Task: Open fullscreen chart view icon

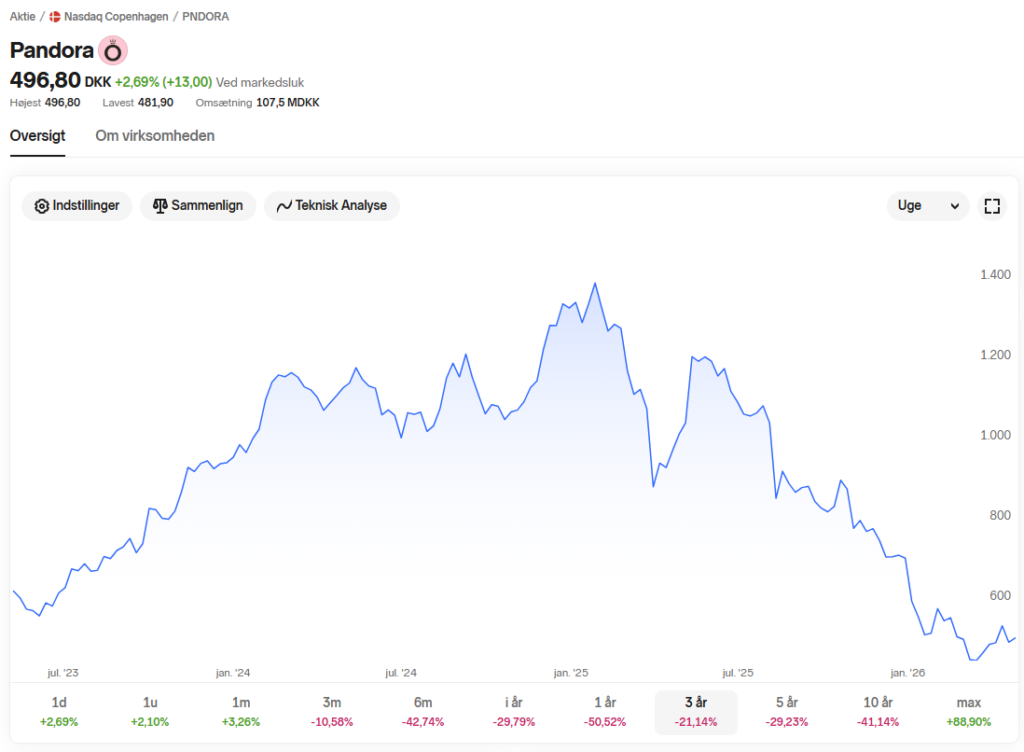Action: click(992, 206)
